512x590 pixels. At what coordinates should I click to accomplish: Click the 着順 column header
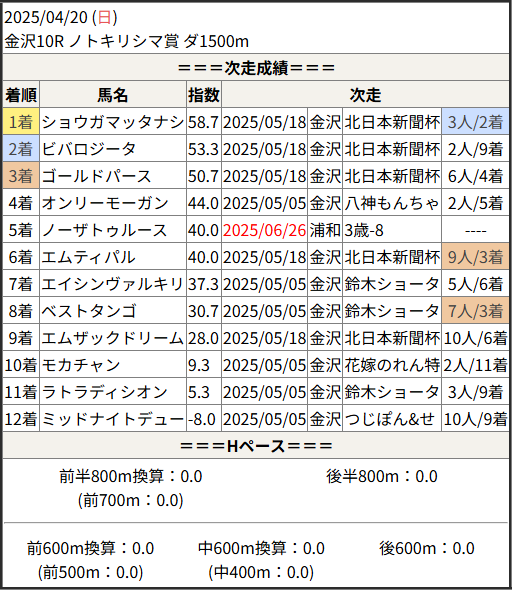(x=21, y=95)
